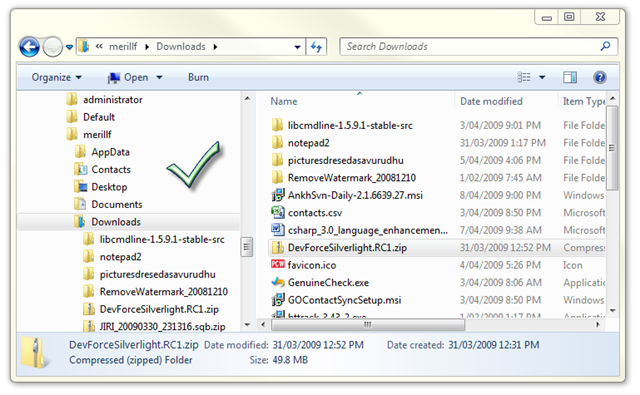This screenshot has height=395, width=640.
Task: Click RemoveWatermark_20081210 folder icon in file list
Action: 278,178
